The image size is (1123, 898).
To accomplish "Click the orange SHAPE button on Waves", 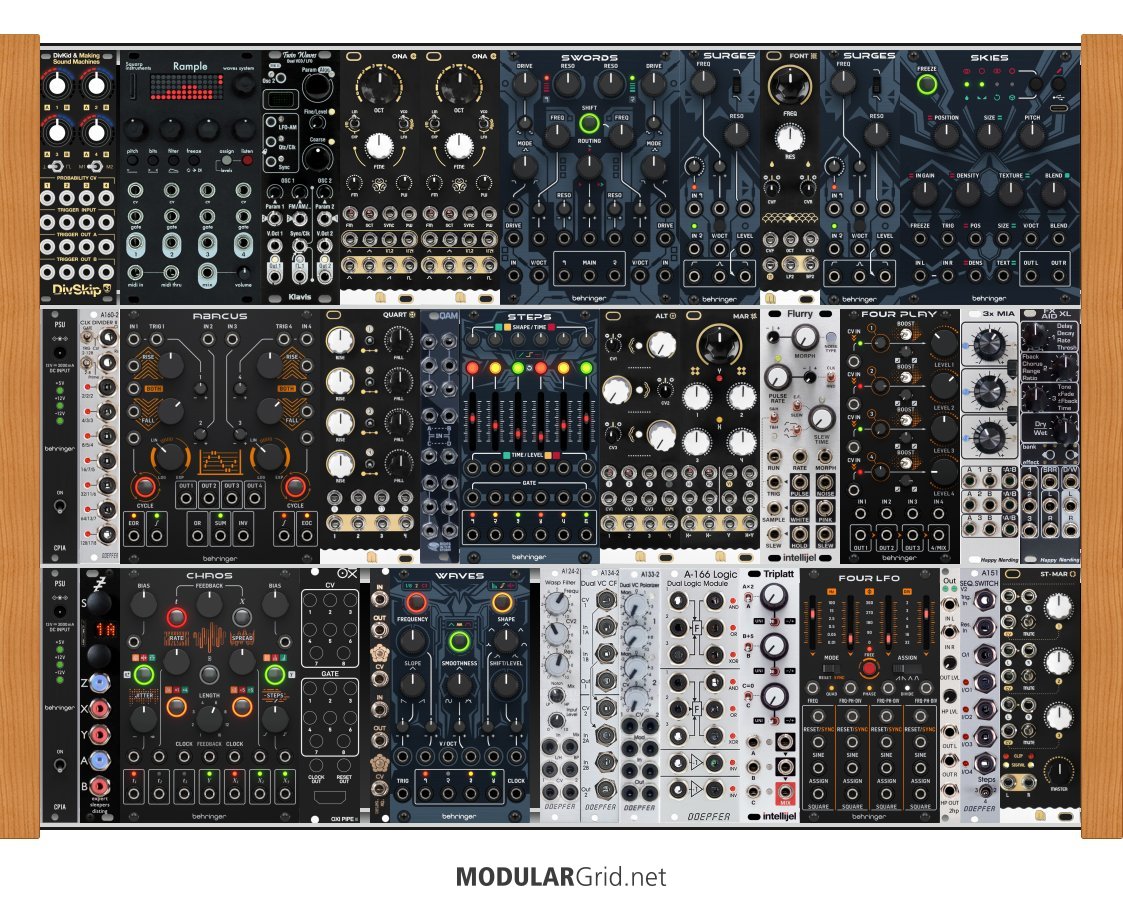I will (x=502, y=602).
